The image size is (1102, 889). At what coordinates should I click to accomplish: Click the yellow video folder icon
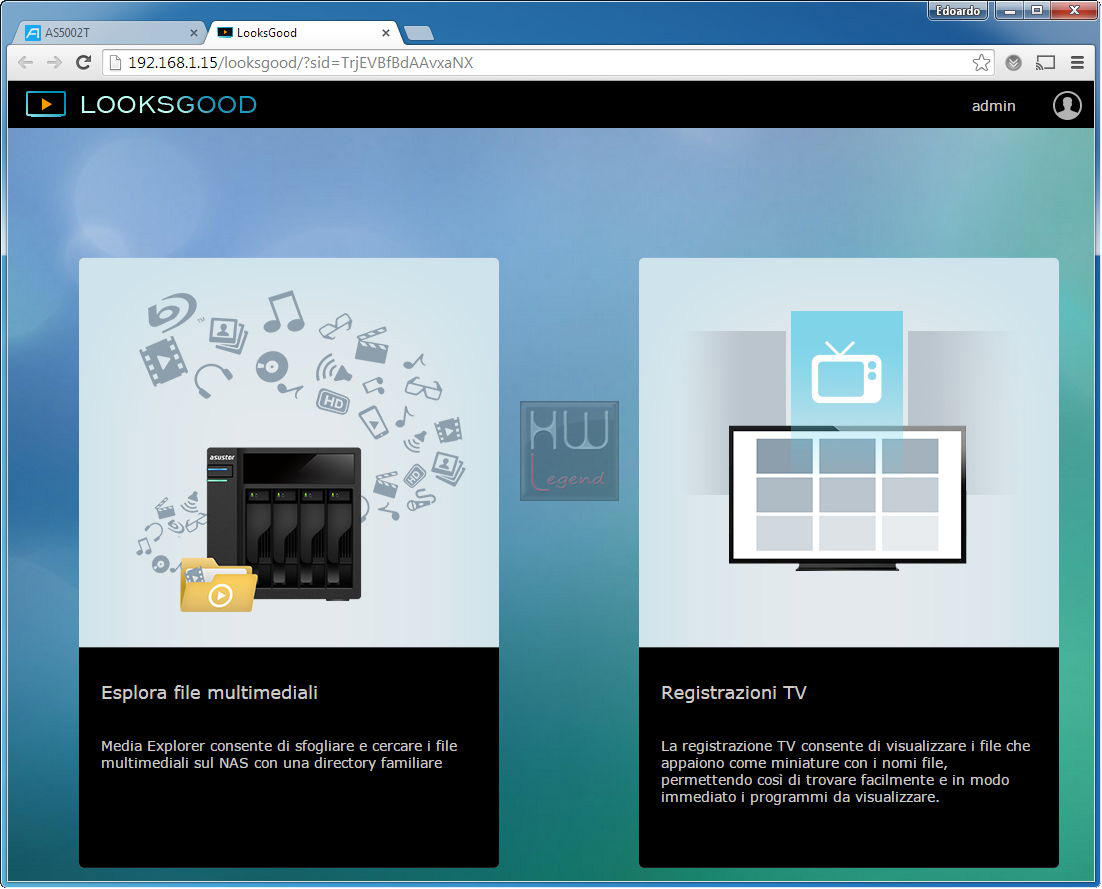(x=218, y=585)
